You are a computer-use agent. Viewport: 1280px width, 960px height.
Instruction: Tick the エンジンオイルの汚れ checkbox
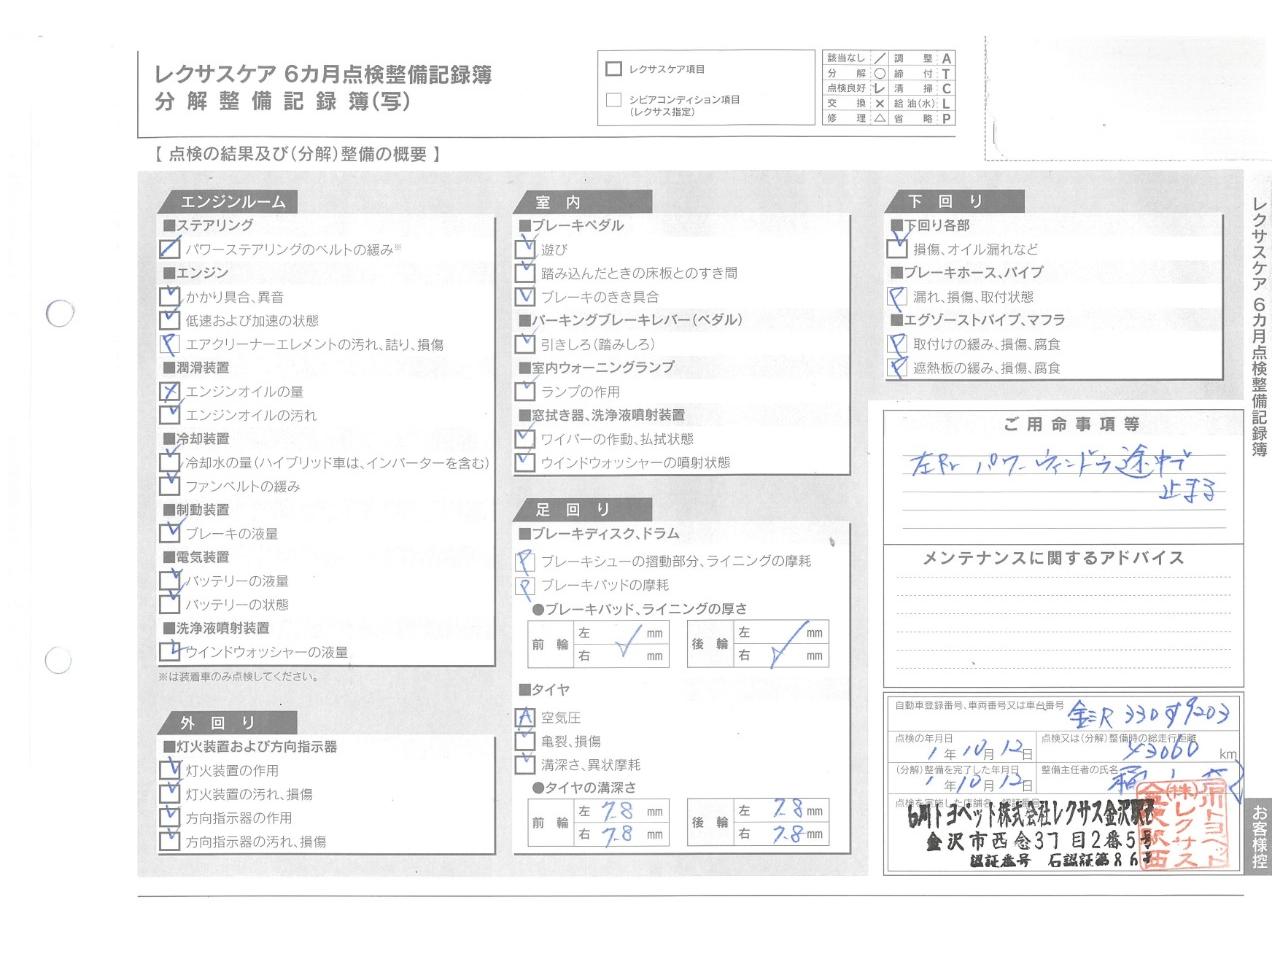(x=170, y=415)
